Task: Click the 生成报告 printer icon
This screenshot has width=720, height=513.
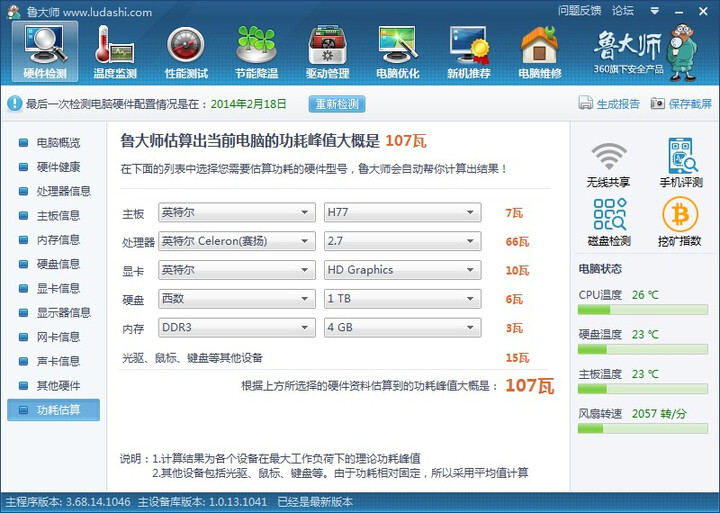Action: (585, 103)
